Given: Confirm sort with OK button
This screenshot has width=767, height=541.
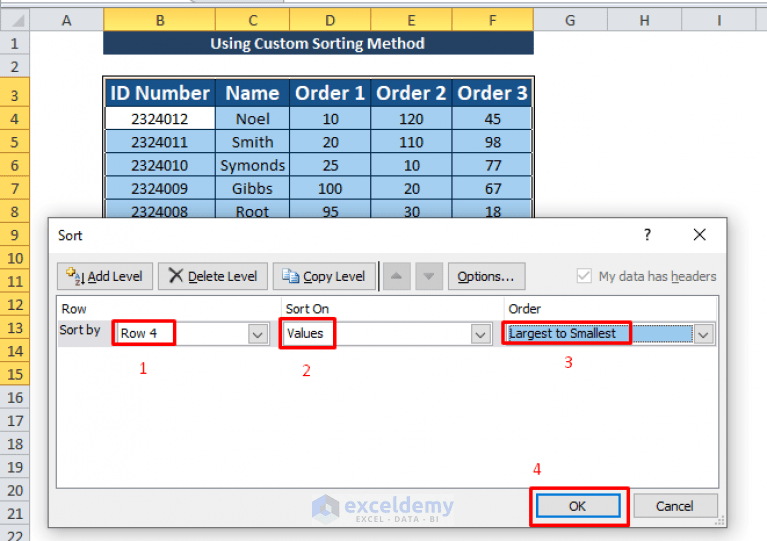Looking at the screenshot, I should pyautogui.click(x=578, y=506).
